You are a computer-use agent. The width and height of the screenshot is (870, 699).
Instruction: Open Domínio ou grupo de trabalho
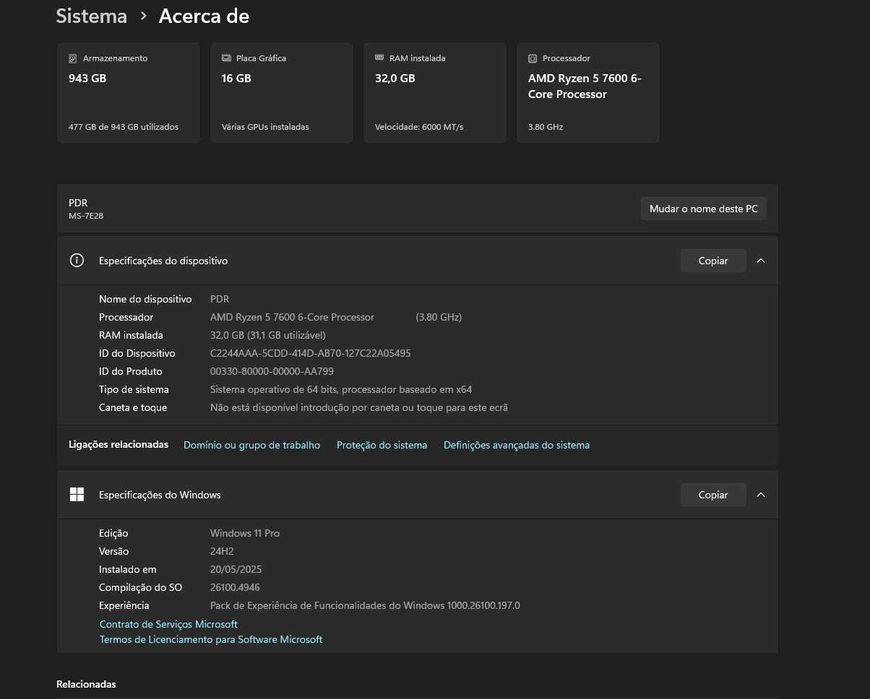point(251,445)
